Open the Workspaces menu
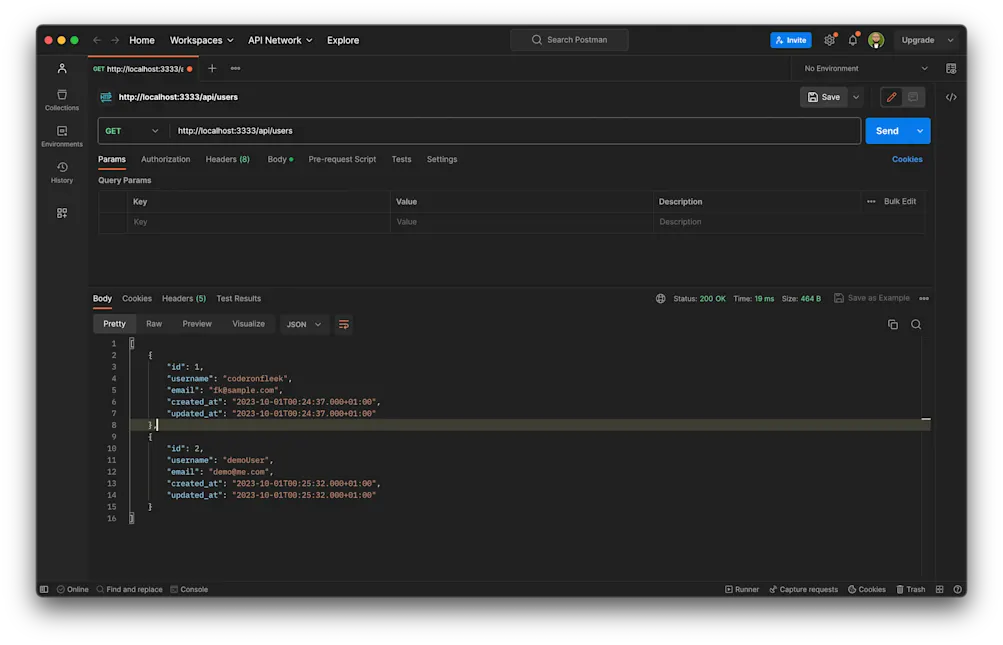The image size is (1003, 645). coord(201,40)
